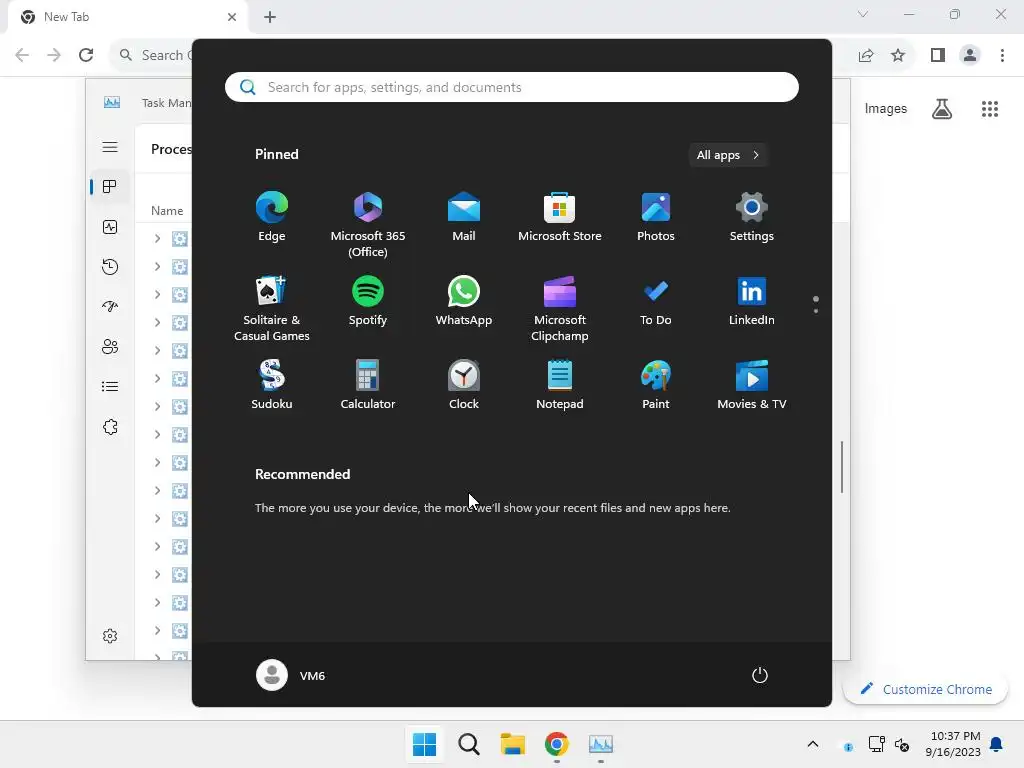This screenshot has height=768, width=1024.
Task: Open App history in Task Manager sidebar
Action: pyautogui.click(x=110, y=266)
